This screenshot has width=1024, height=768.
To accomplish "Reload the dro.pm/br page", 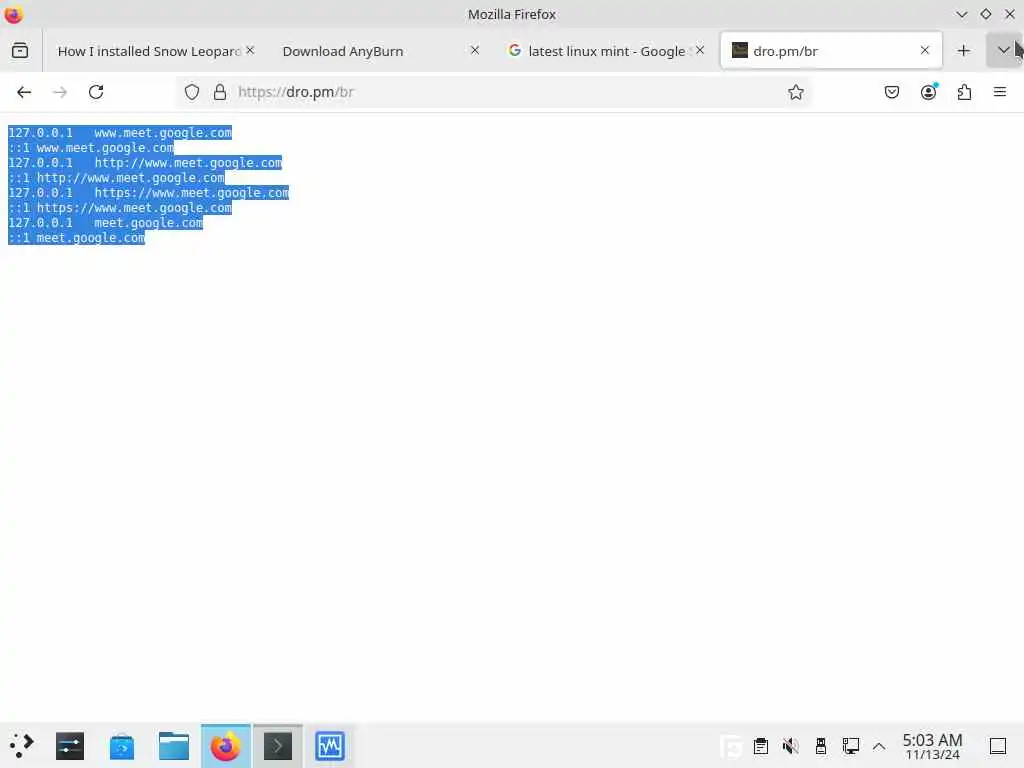I will pos(96,92).
